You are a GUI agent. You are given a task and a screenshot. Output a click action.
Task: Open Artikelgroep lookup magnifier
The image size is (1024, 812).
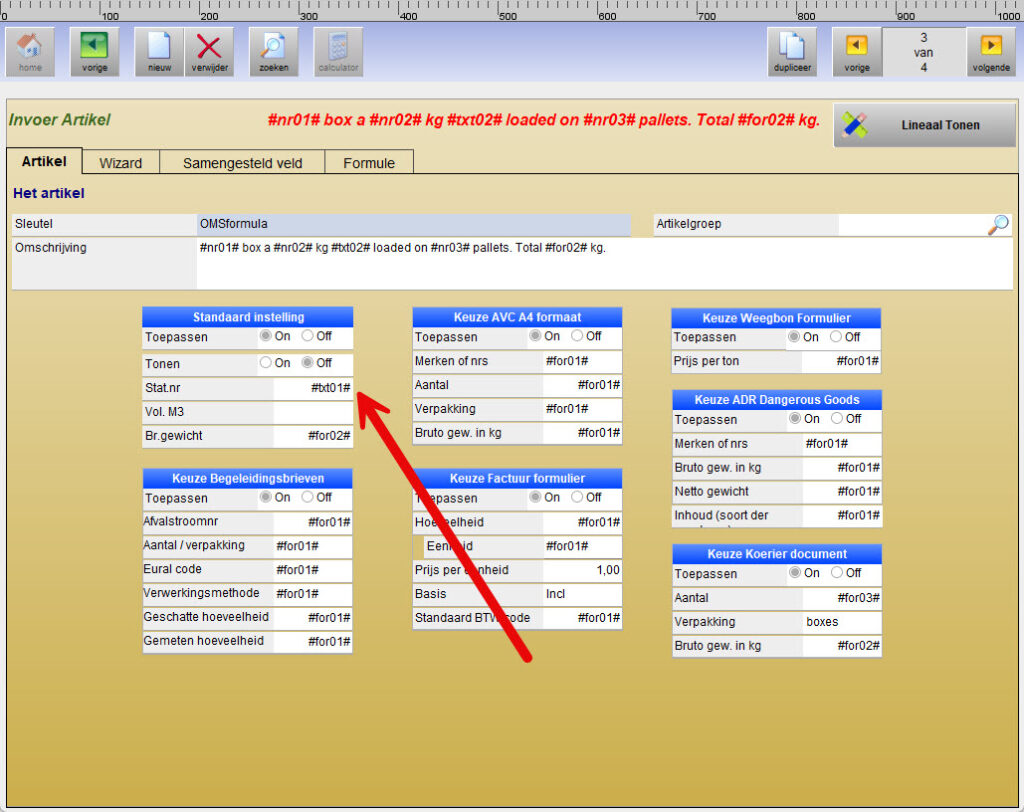[x=997, y=225]
